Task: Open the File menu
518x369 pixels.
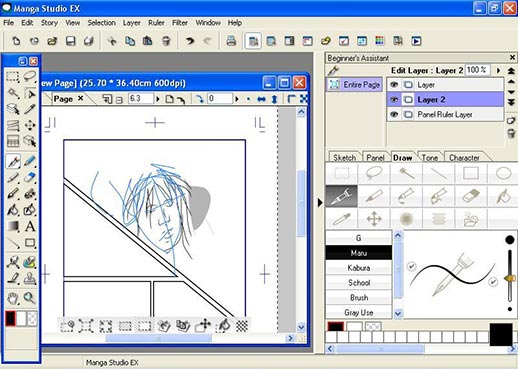Action: (x=8, y=23)
